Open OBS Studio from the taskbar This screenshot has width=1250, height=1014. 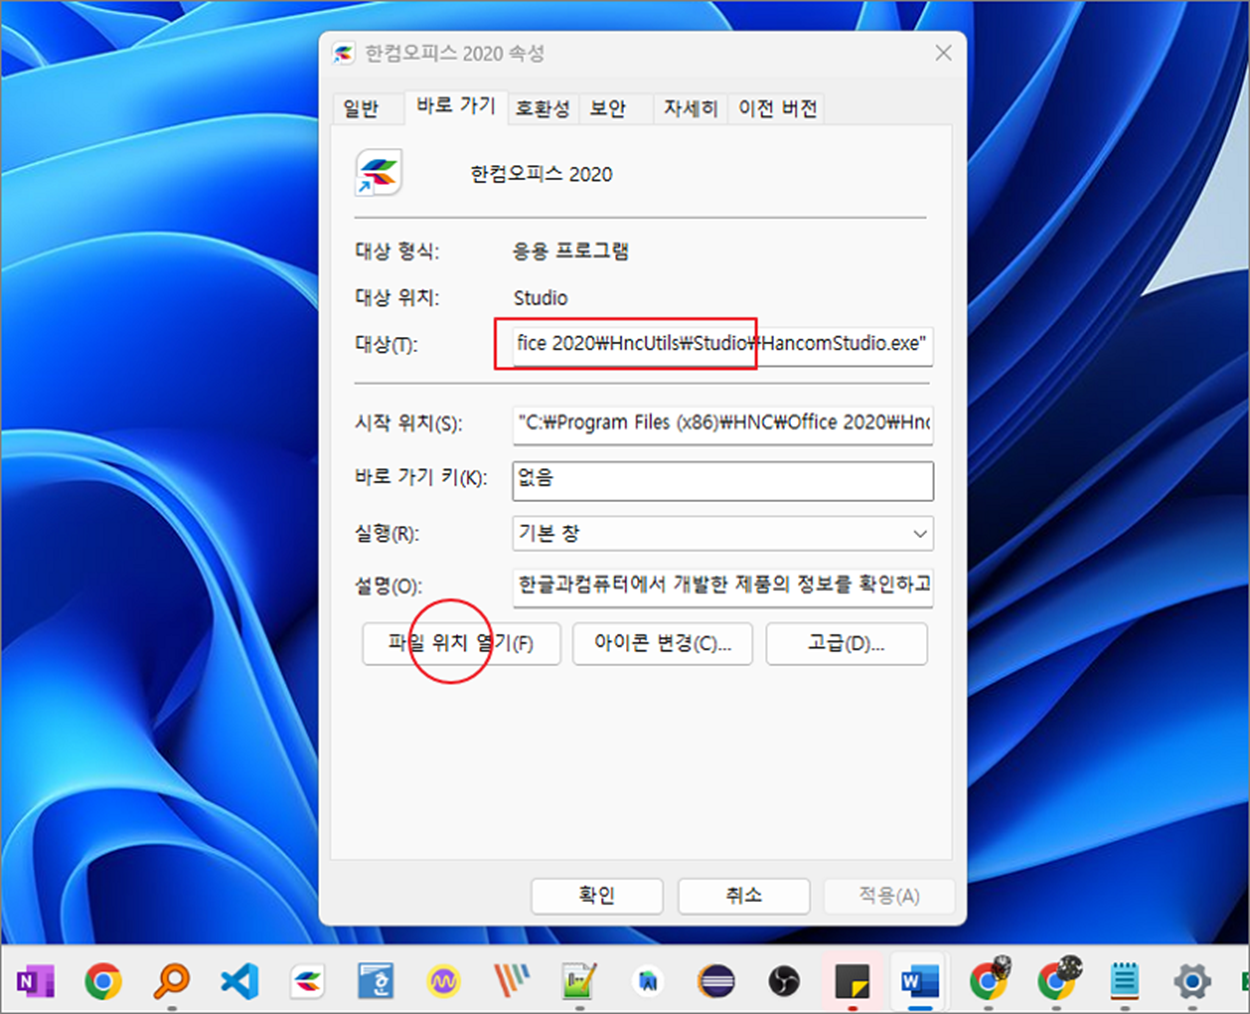(x=784, y=981)
